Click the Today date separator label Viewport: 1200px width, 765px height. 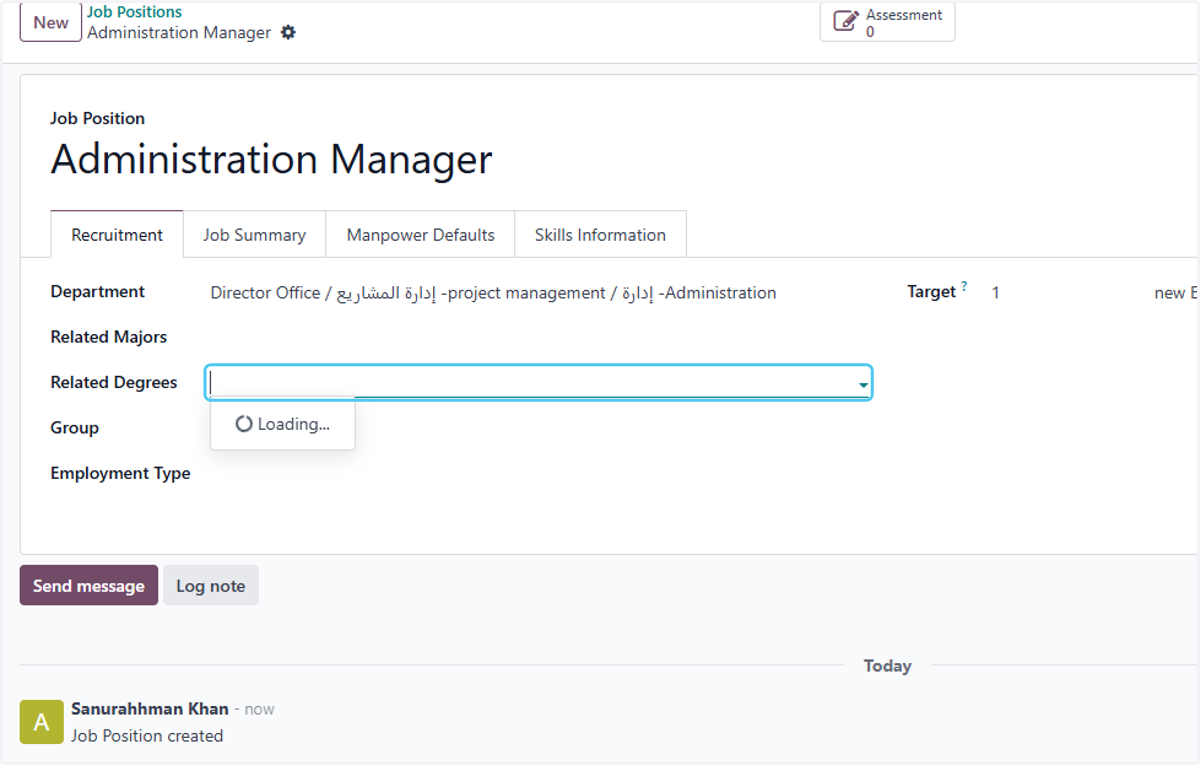[888, 666]
